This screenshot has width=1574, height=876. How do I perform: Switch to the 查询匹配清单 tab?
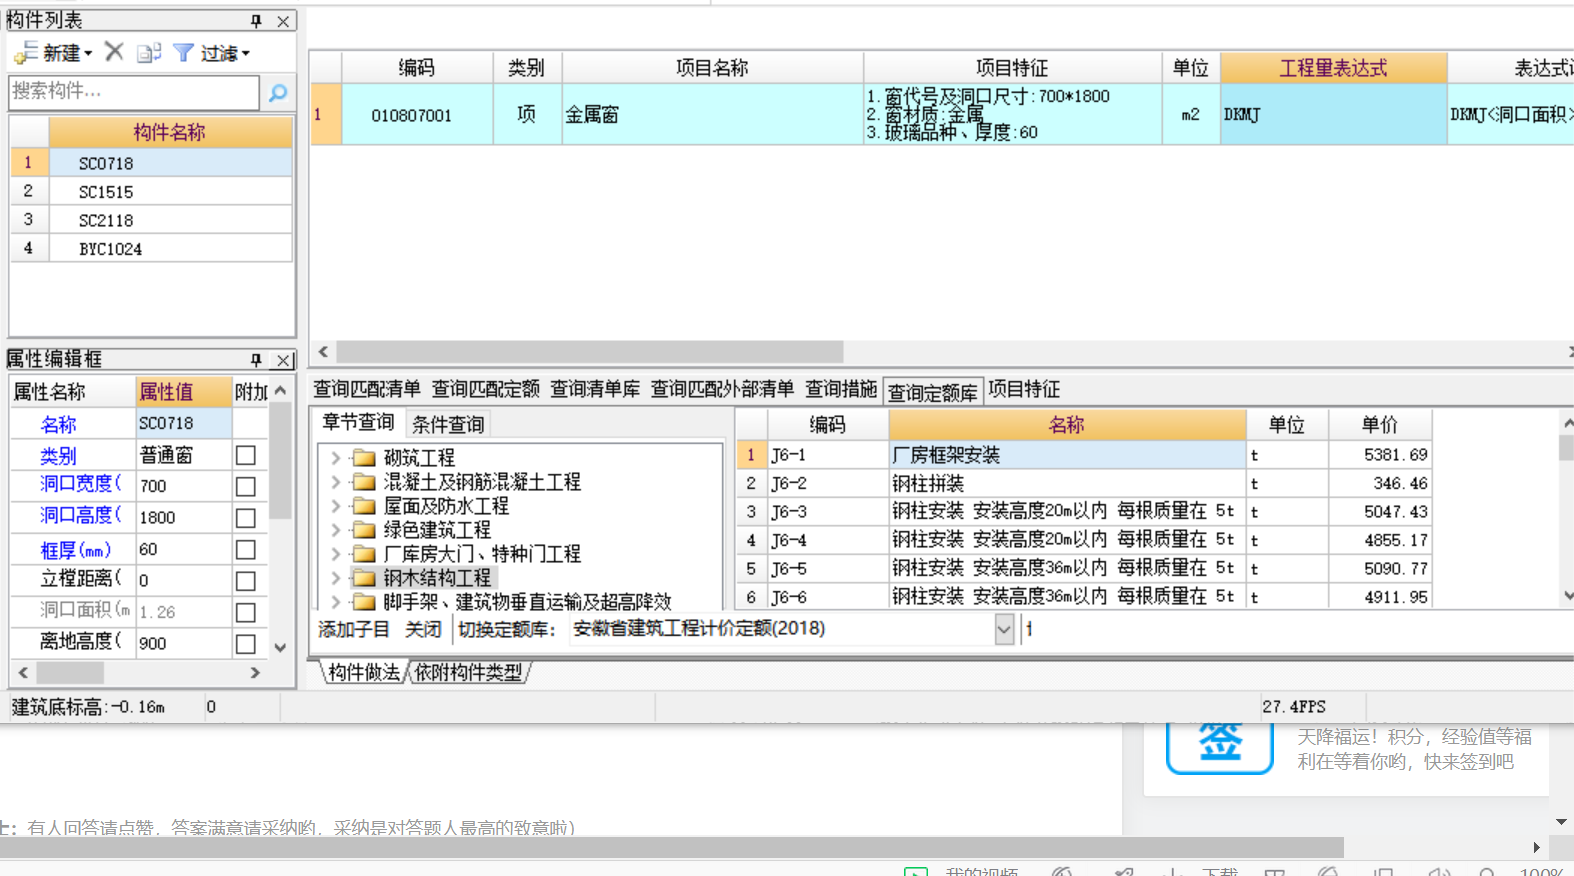tap(367, 389)
